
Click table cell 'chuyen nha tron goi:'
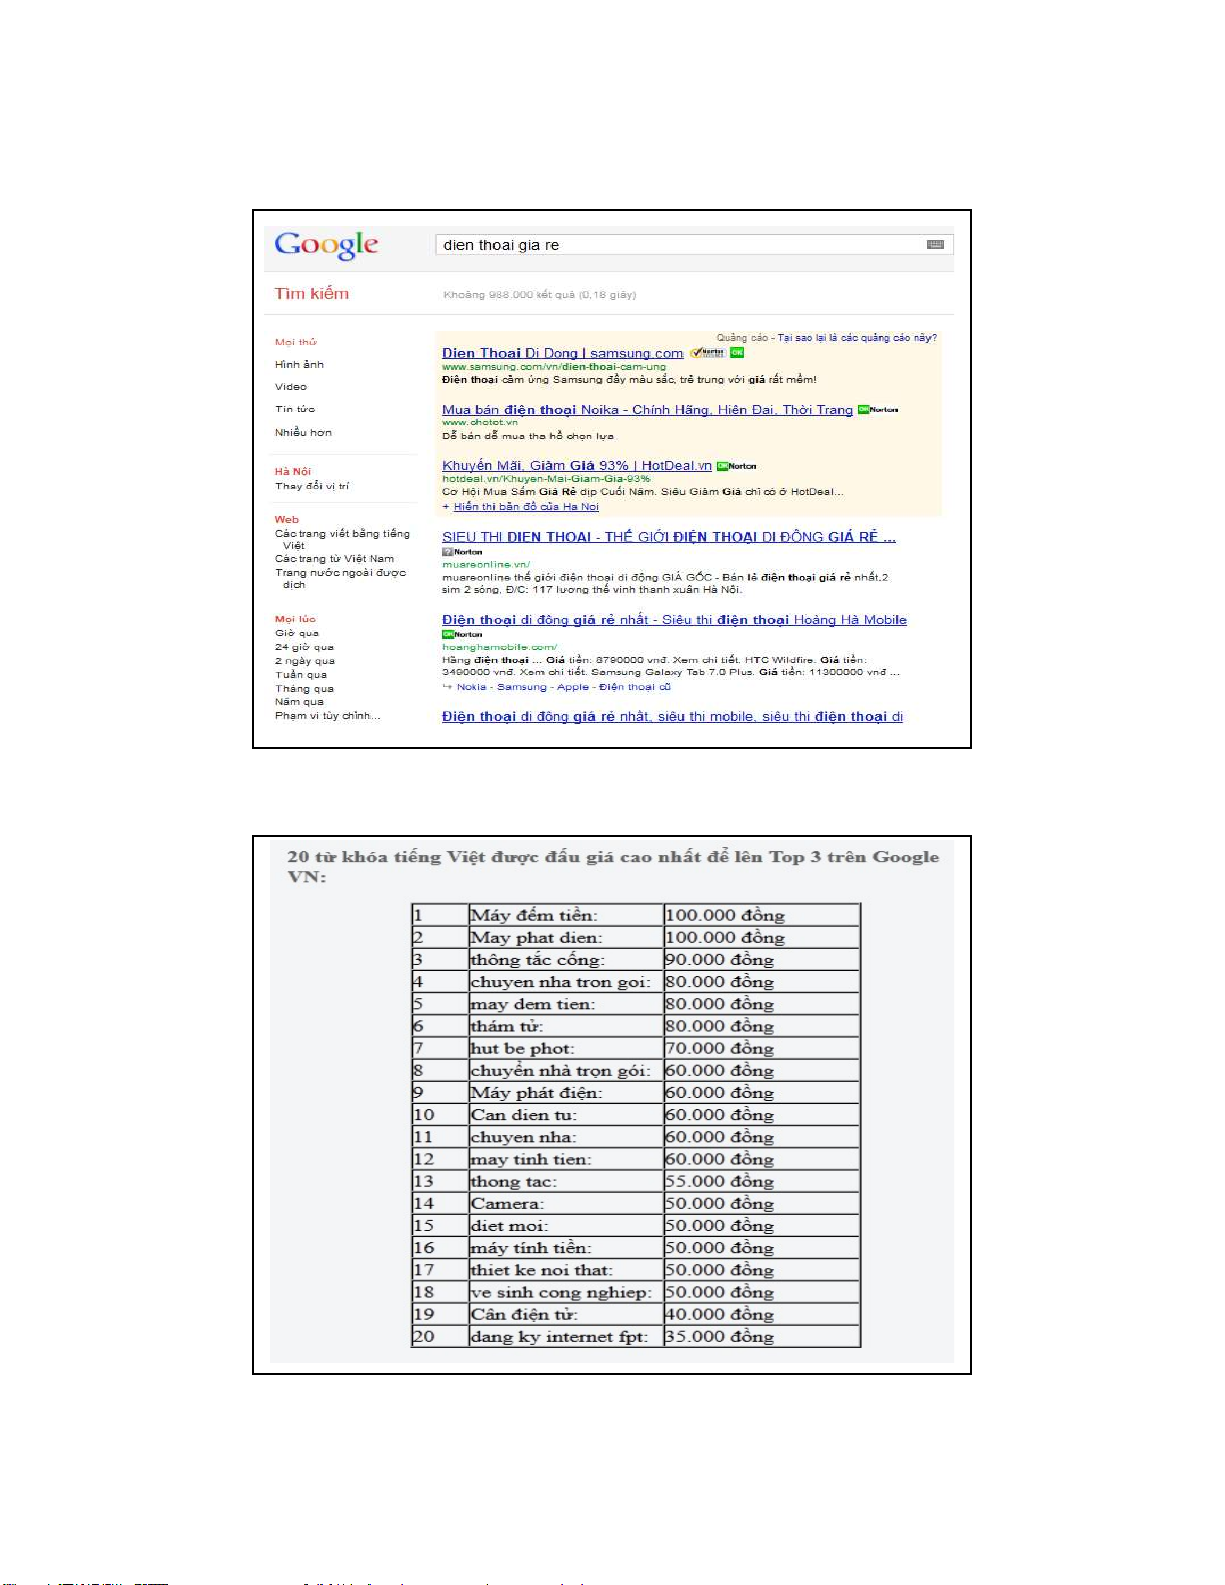566,982
